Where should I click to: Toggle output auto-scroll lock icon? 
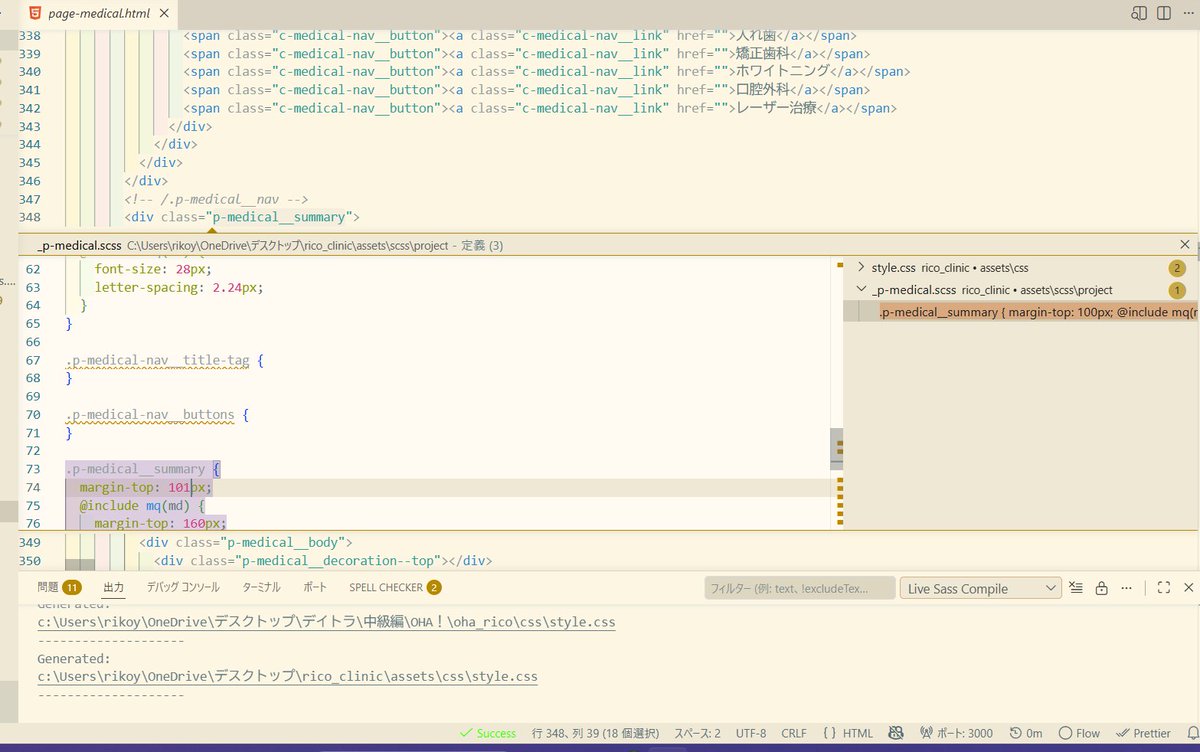(1101, 588)
